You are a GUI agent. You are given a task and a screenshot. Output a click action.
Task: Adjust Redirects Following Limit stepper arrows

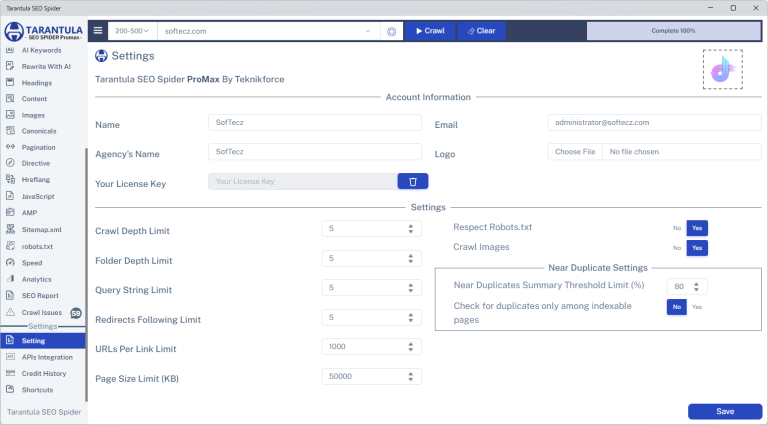[x=410, y=318]
